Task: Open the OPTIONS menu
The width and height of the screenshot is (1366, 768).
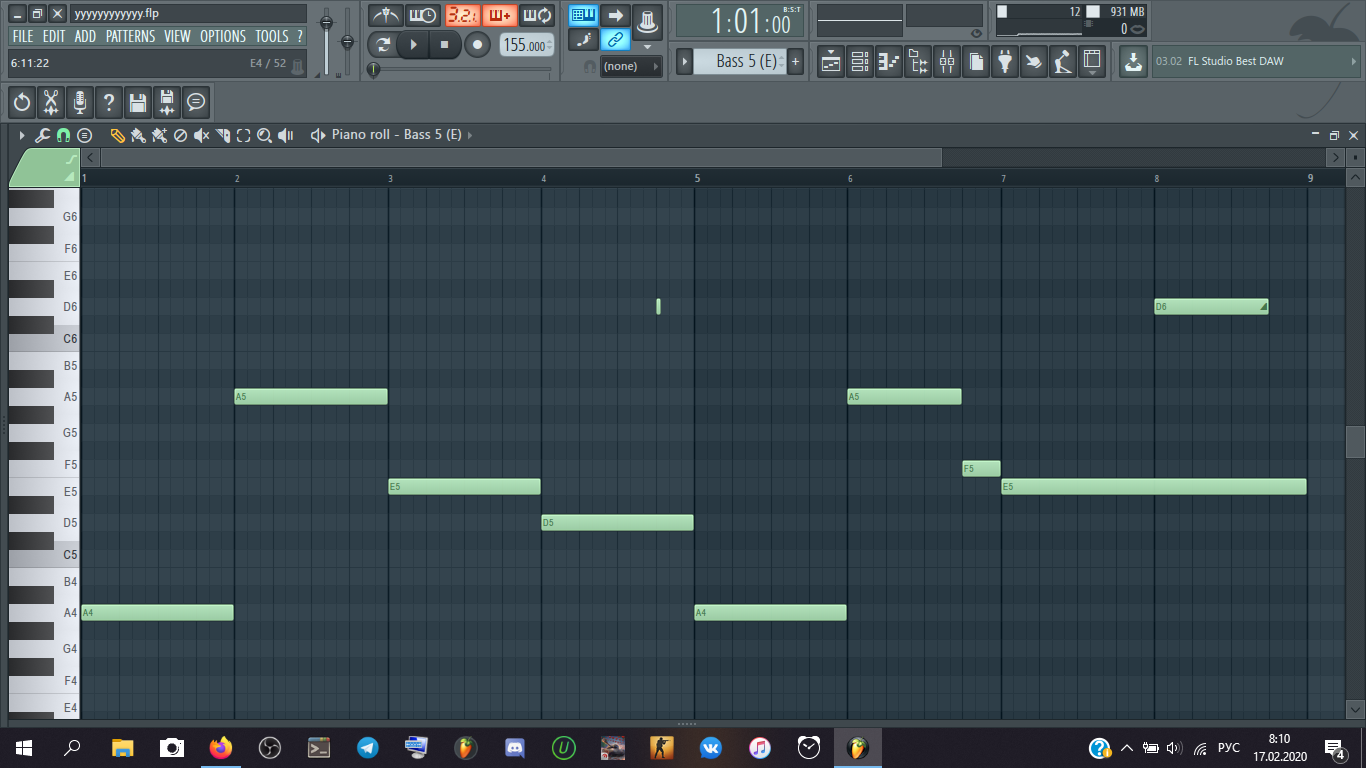Action: (222, 36)
